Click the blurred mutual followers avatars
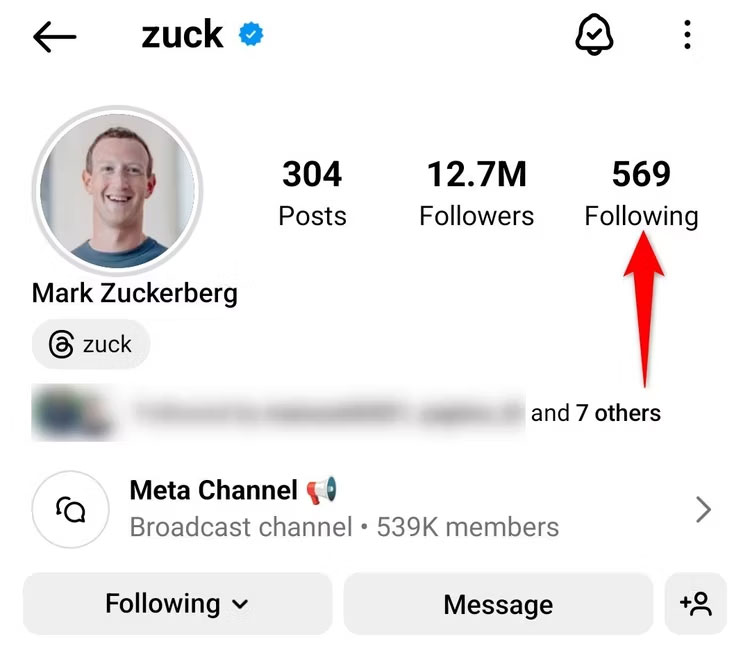The width and height of the screenshot is (750, 653). [70, 413]
